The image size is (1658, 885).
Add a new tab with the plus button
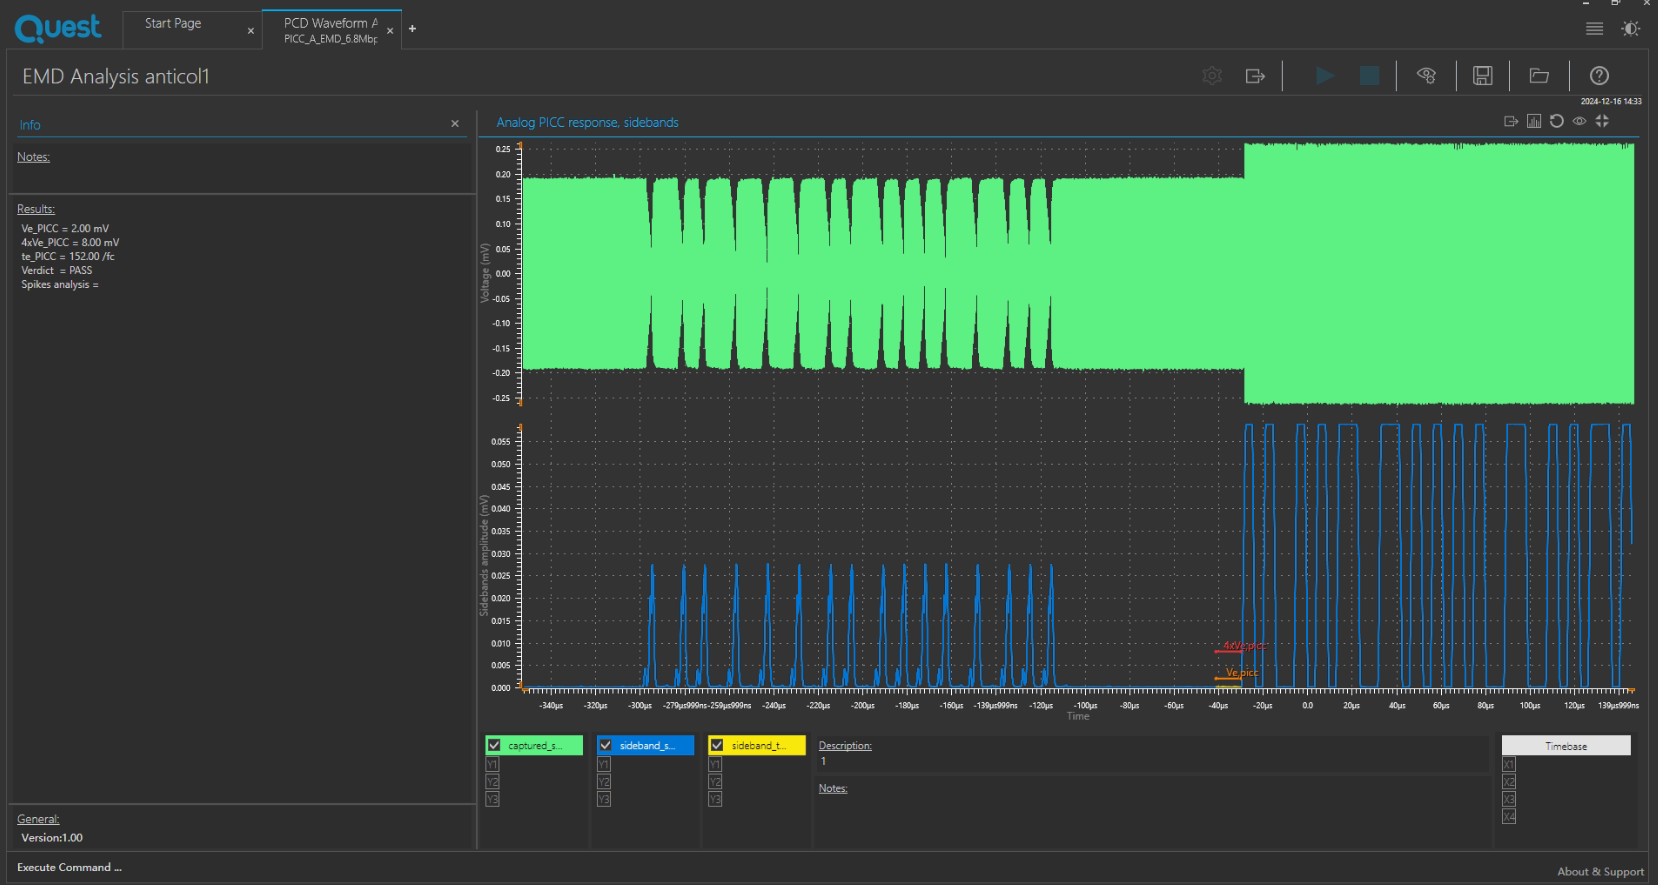pos(412,29)
